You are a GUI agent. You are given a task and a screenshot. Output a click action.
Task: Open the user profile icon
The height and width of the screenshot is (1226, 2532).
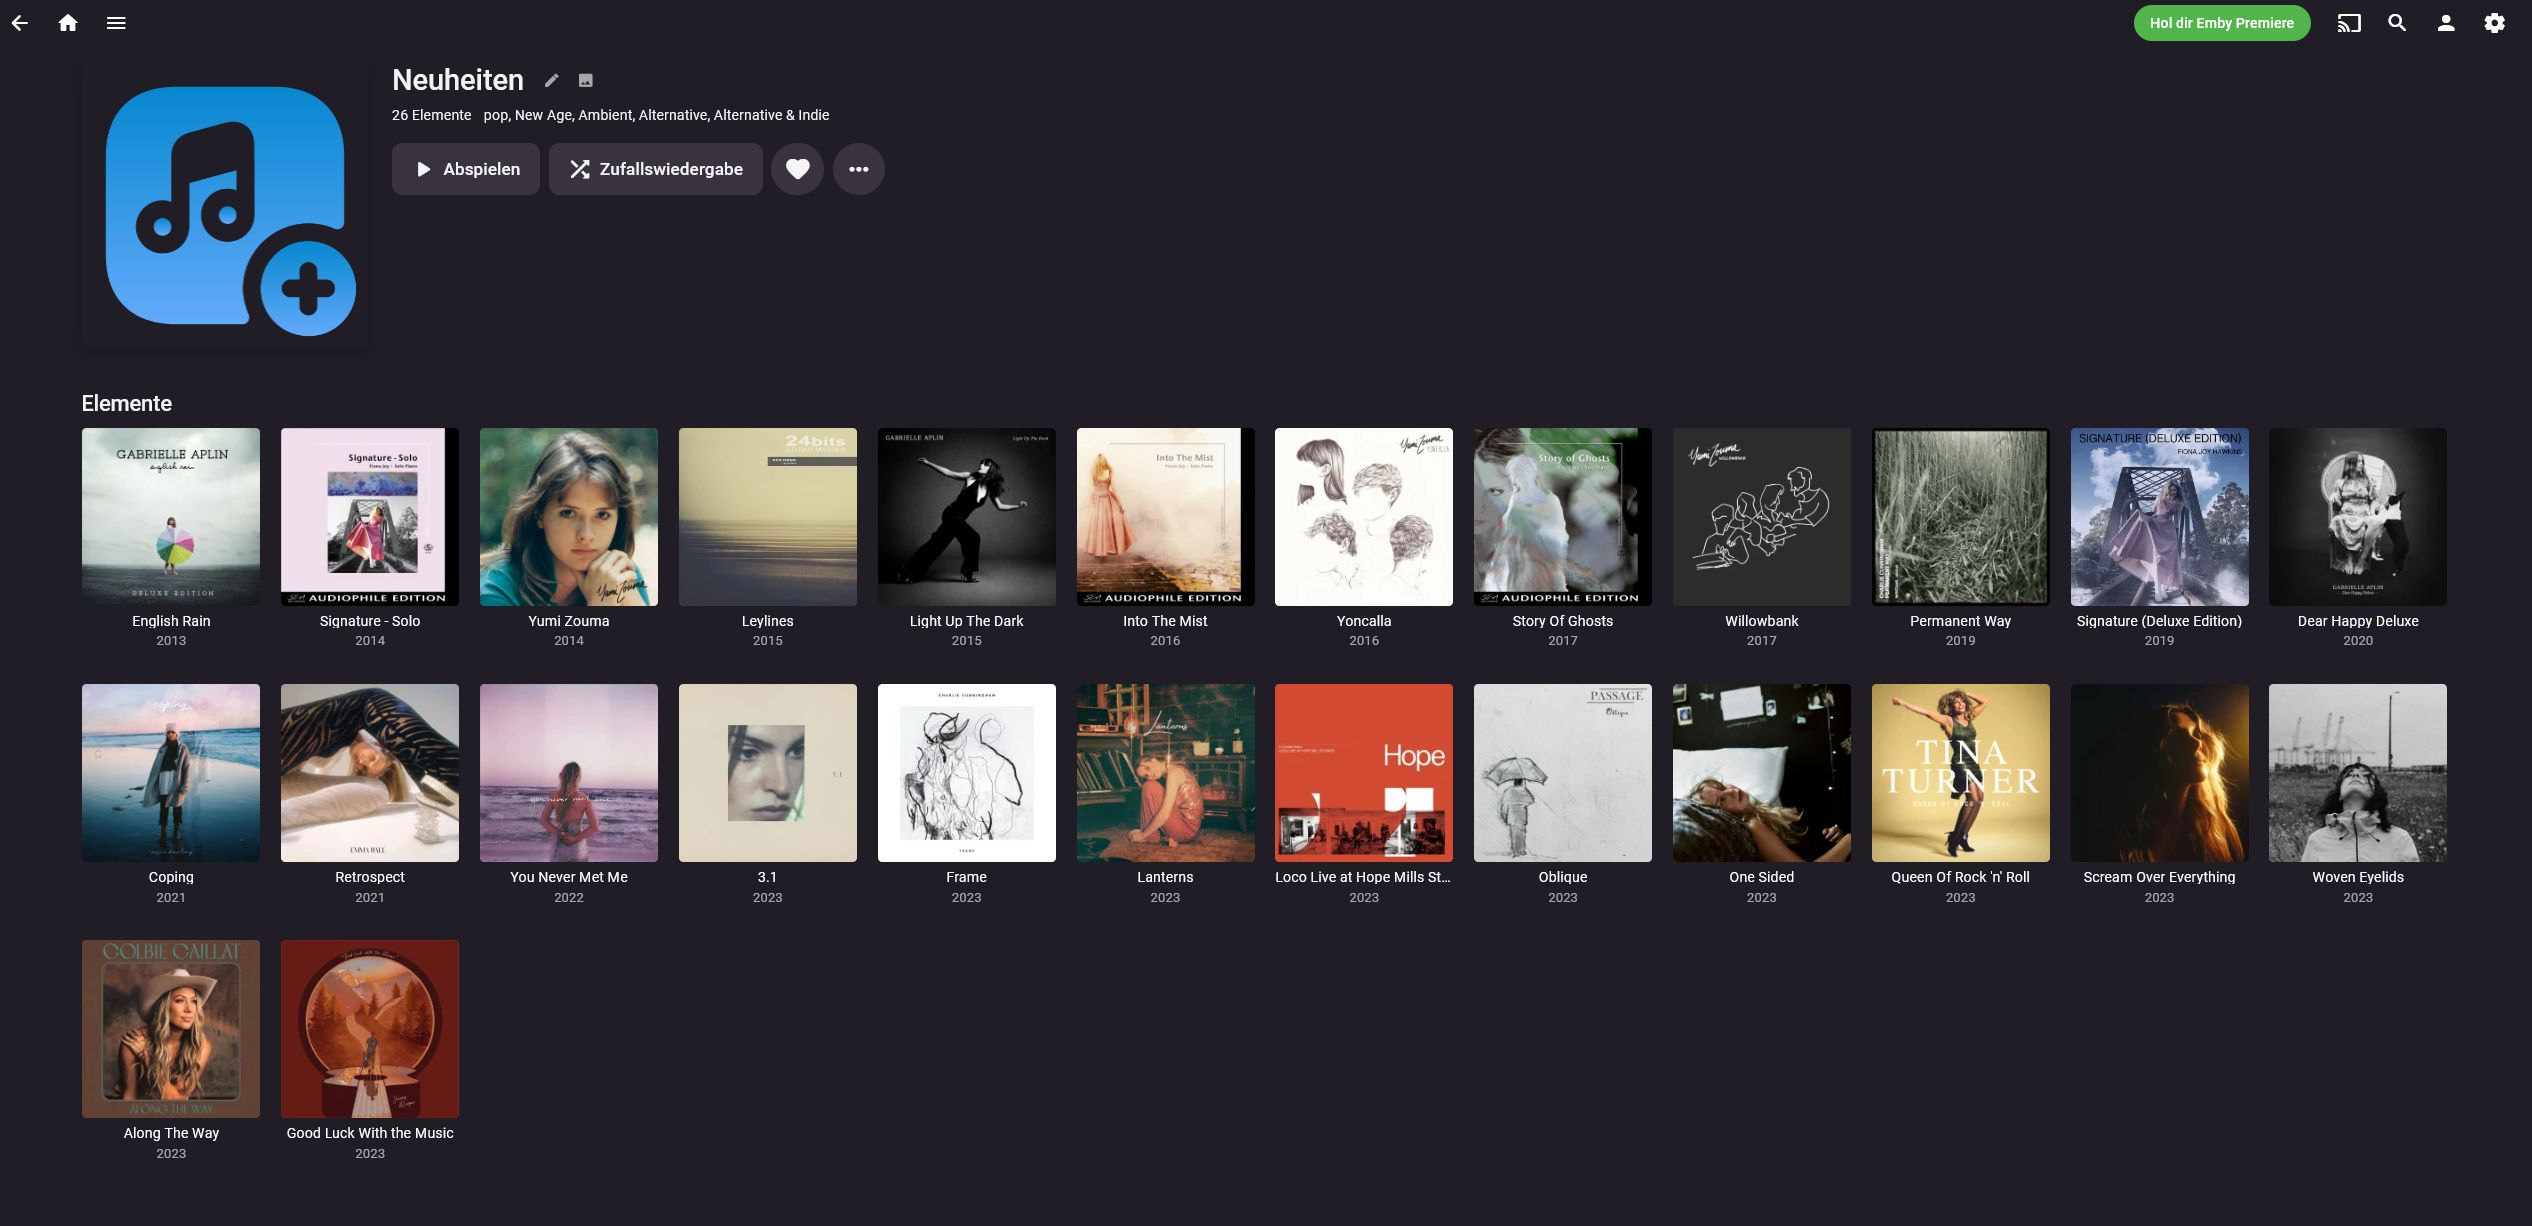(x=2446, y=23)
